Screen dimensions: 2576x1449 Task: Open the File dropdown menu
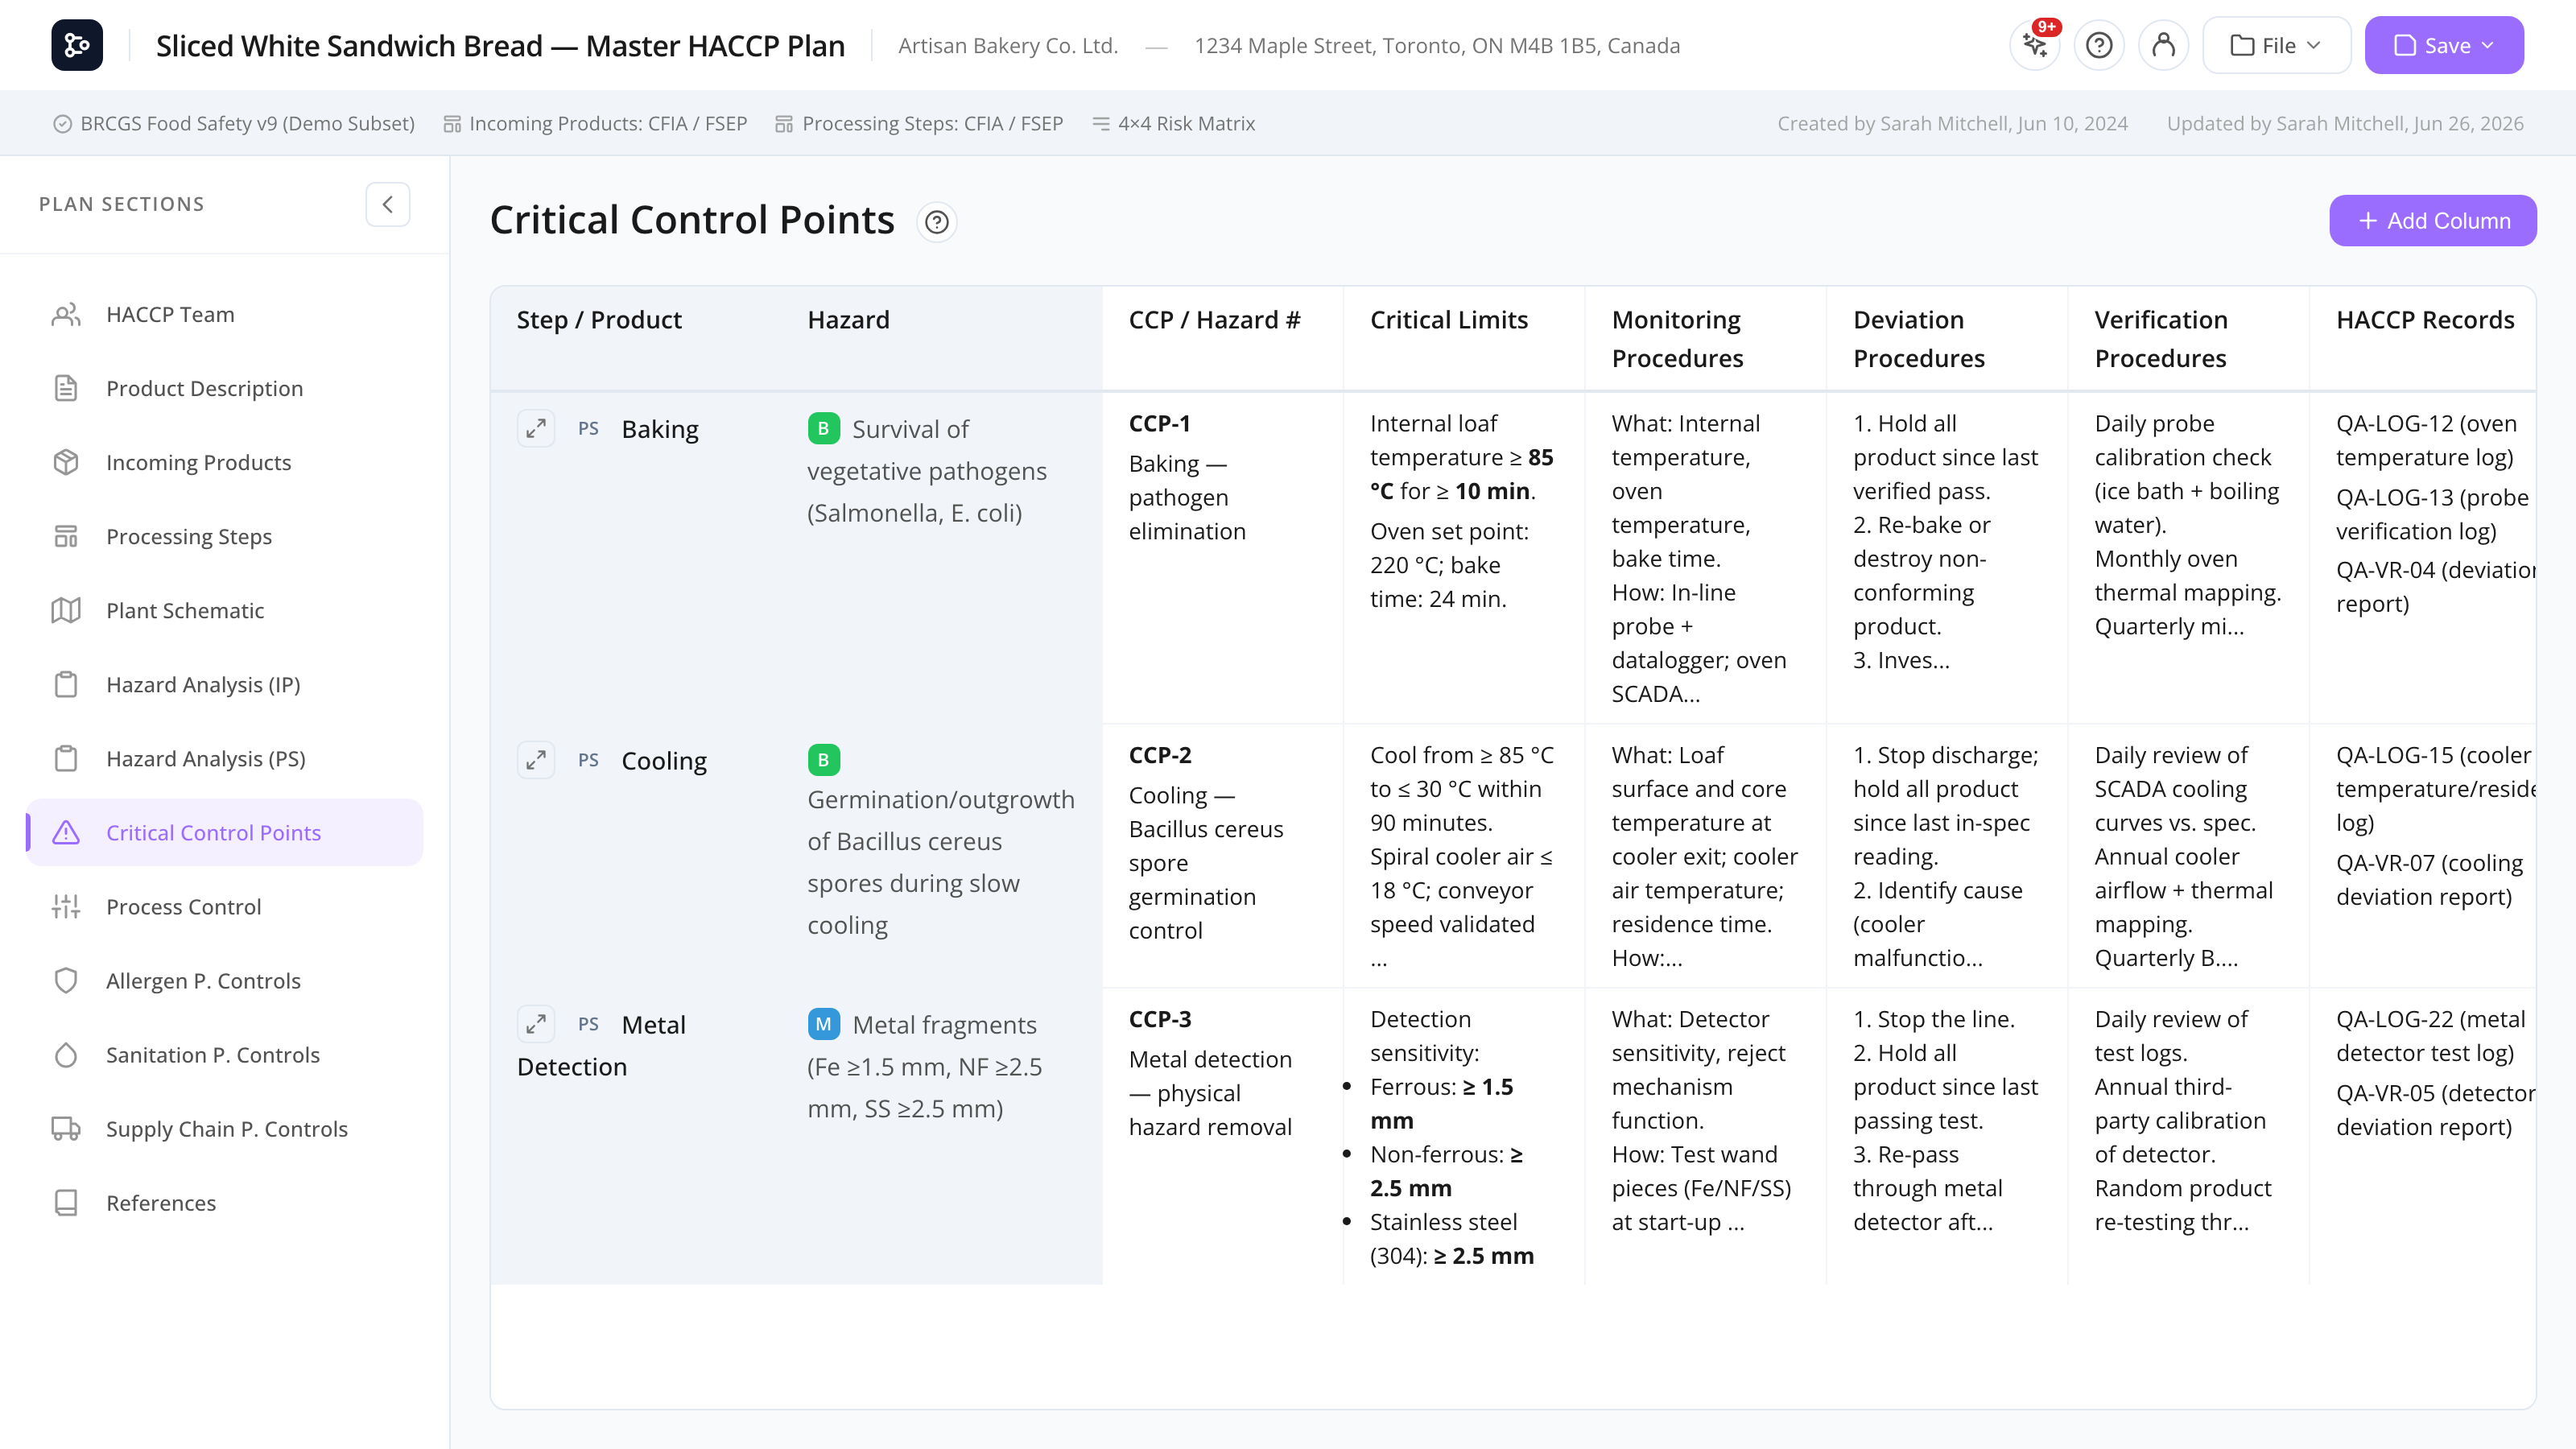[x=2276, y=45]
